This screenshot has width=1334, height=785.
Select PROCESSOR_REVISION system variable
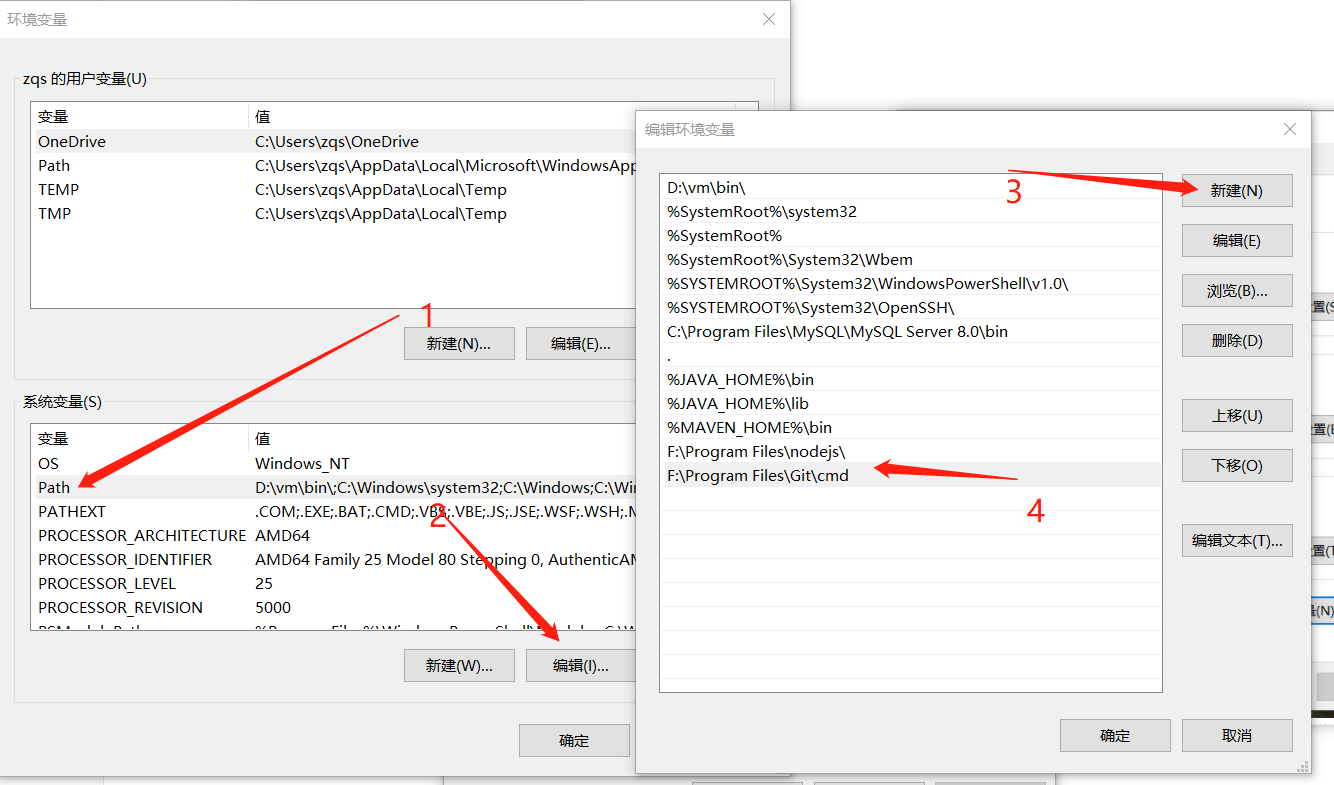(x=120, y=607)
